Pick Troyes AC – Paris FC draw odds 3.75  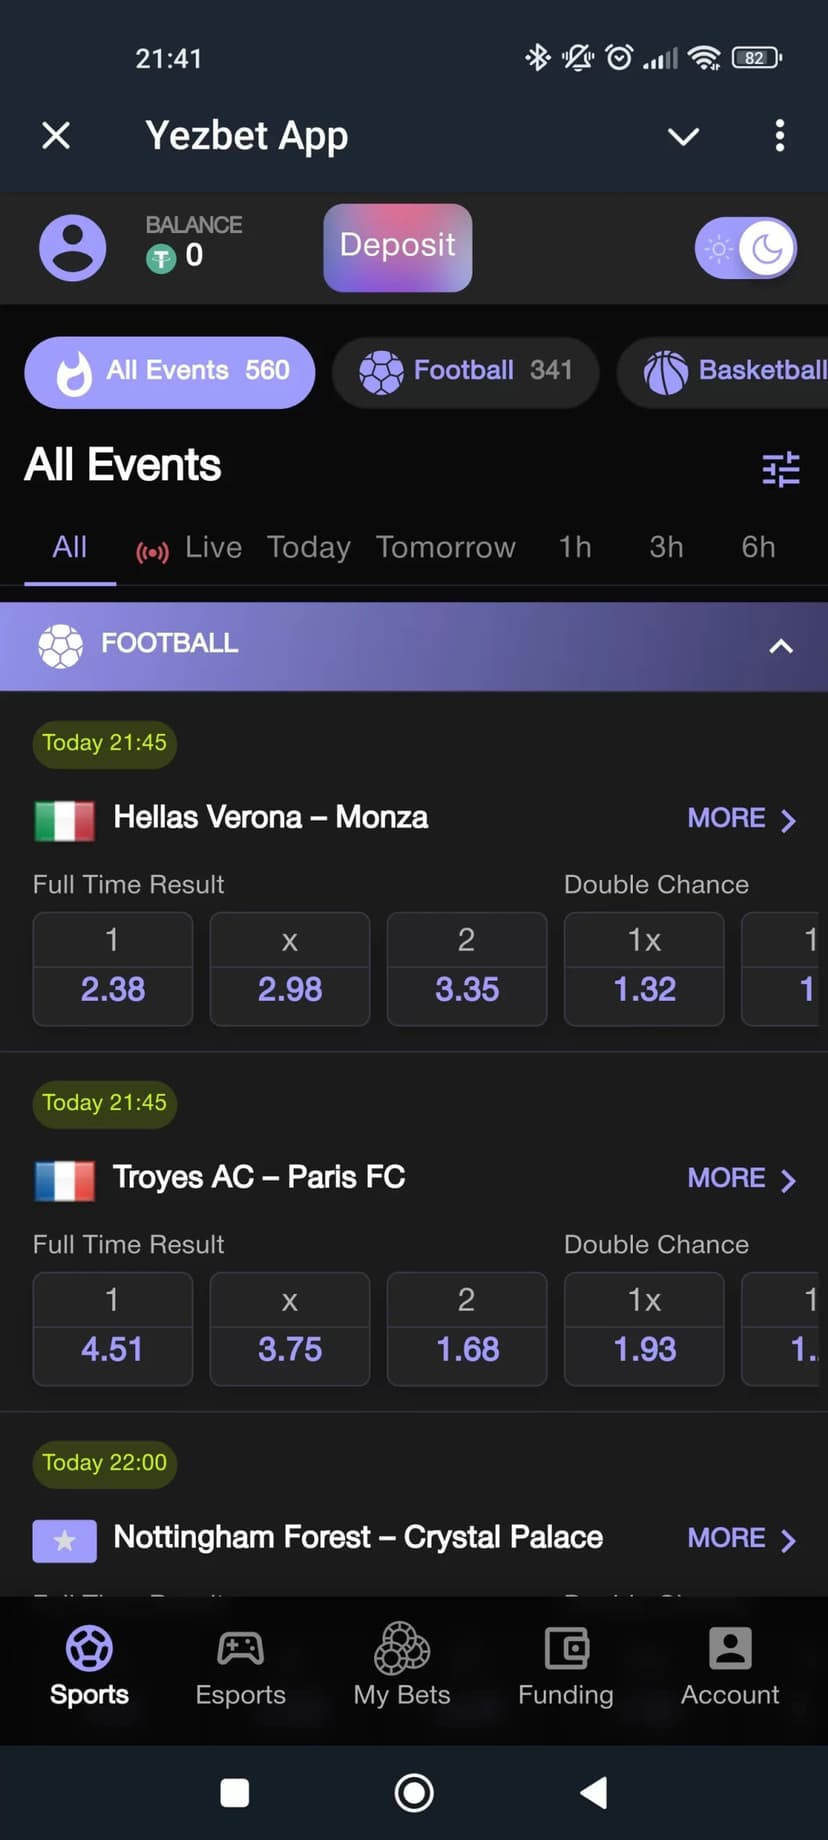tap(290, 1328)
